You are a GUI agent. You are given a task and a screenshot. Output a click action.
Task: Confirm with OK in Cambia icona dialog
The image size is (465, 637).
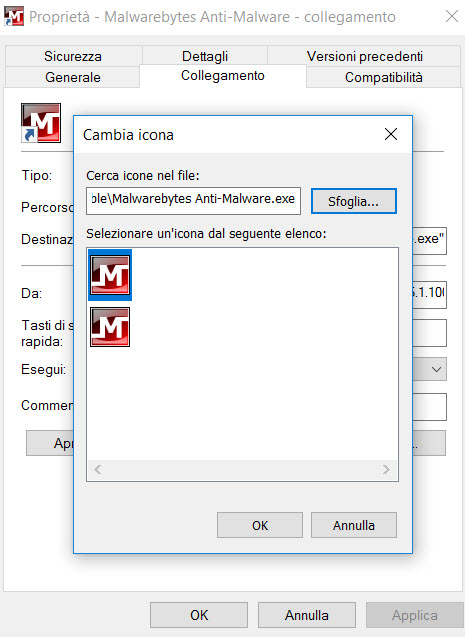(x=260, y=525)
